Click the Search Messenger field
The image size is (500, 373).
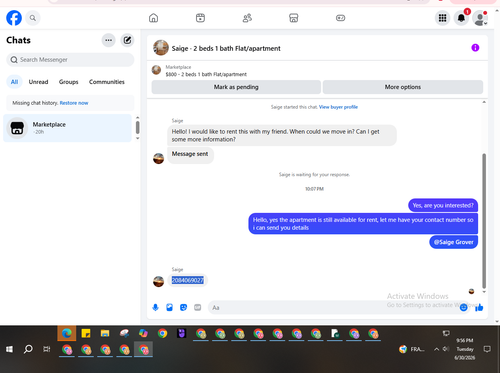pyautogui.click(x=70, y=60)
